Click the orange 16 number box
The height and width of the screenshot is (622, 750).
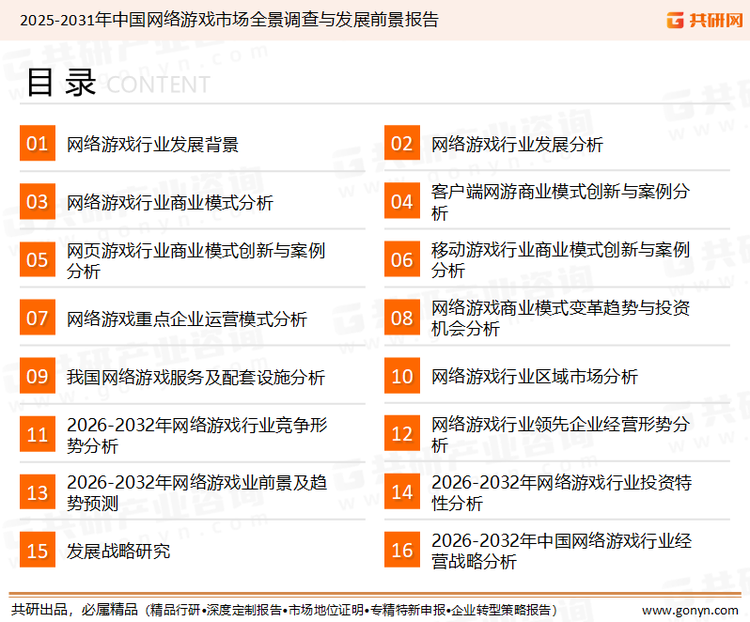click(402, 550)
